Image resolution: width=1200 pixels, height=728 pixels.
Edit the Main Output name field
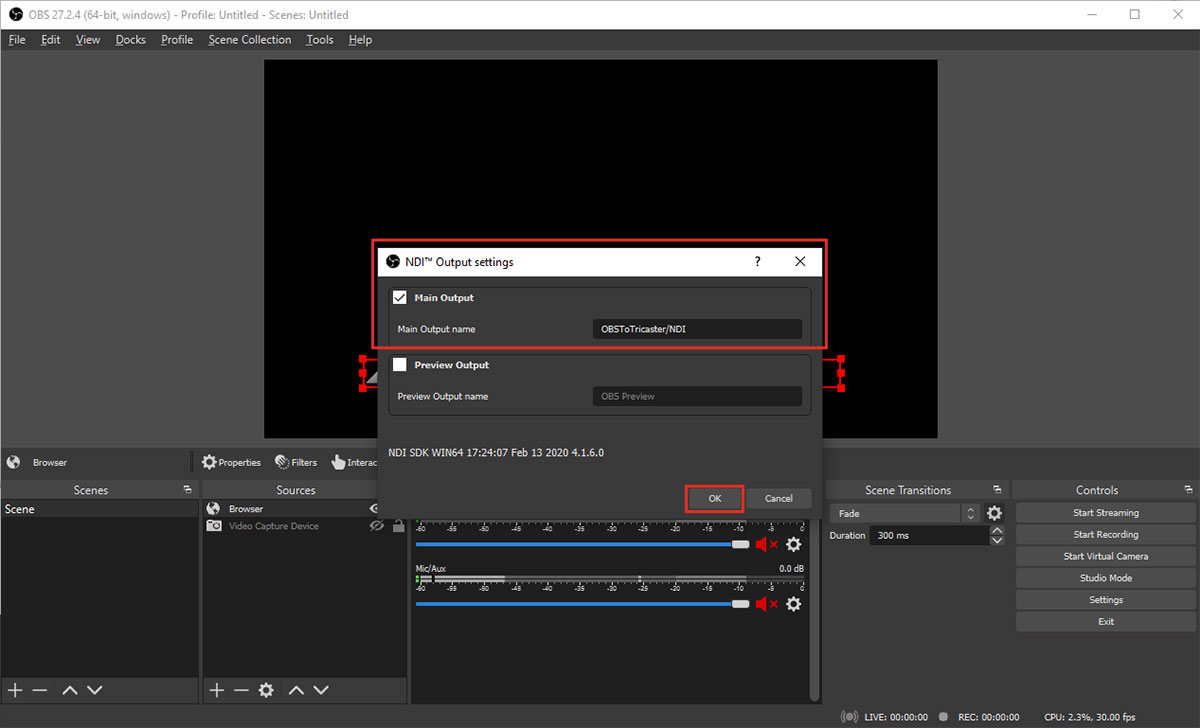tap(697, 329)
